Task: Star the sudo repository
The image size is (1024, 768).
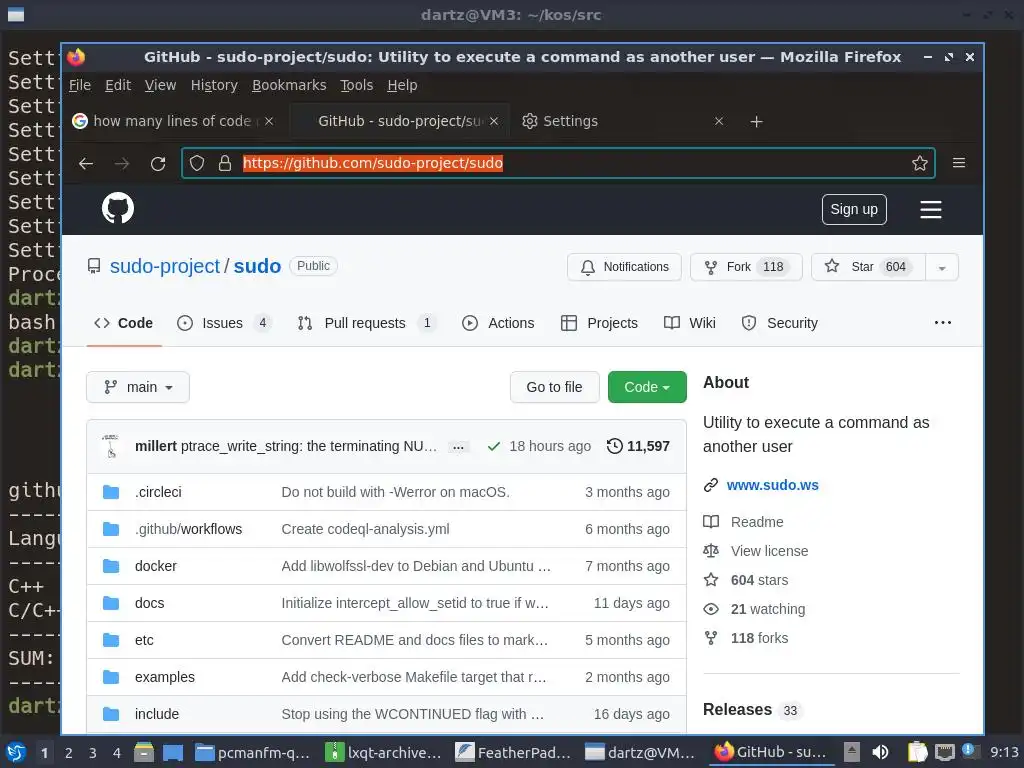Action: tap(868, 267)
